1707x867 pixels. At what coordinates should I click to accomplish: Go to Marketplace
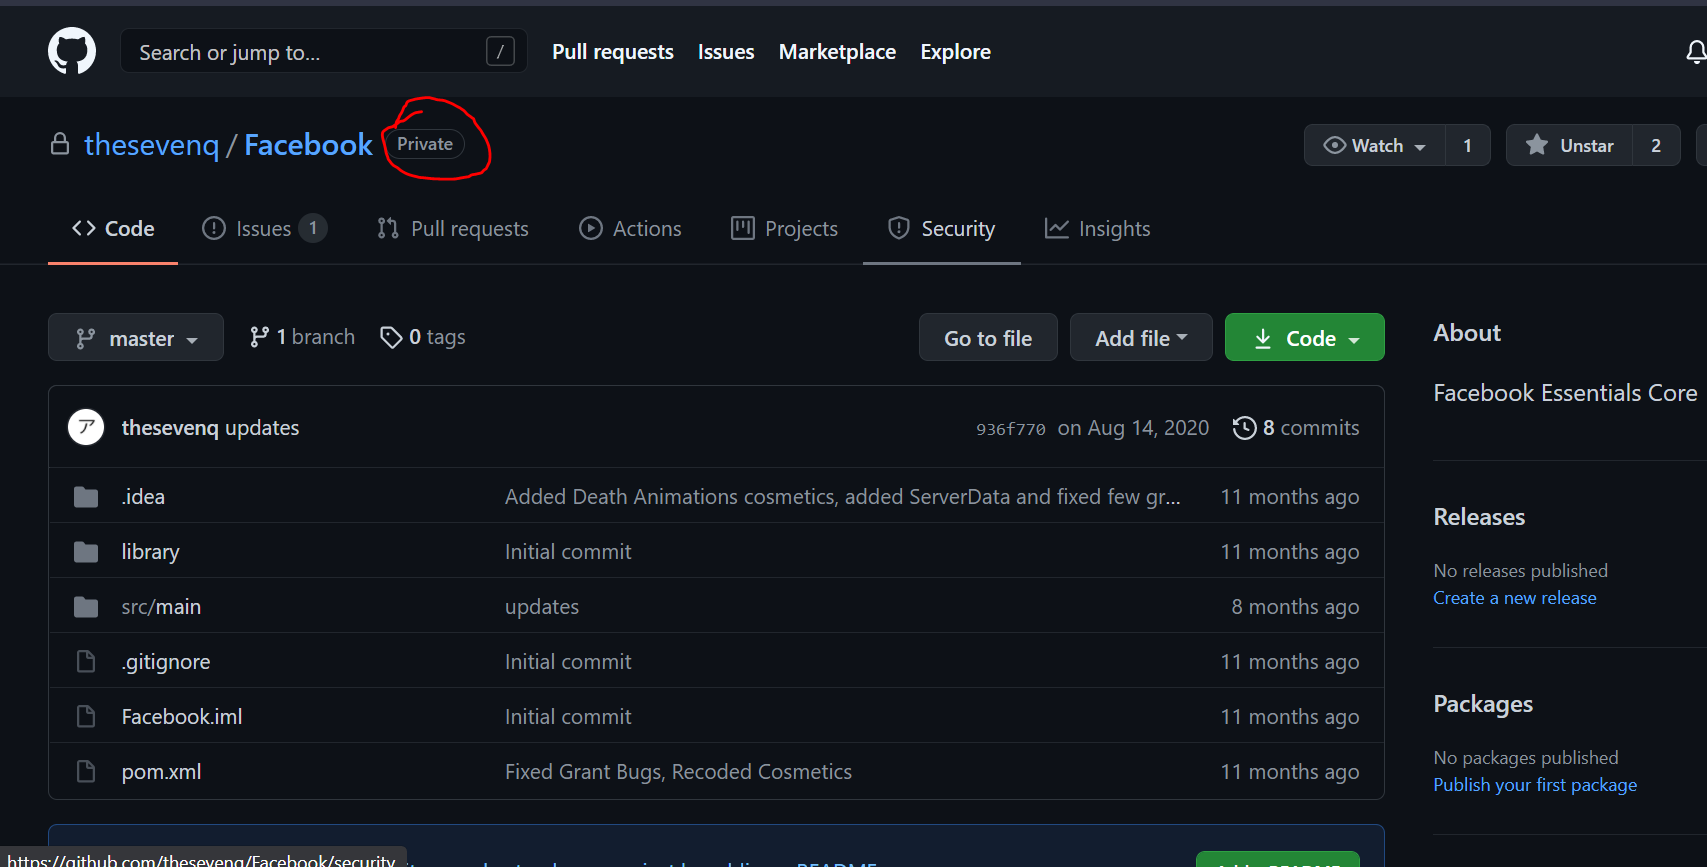tap(837, 52)
